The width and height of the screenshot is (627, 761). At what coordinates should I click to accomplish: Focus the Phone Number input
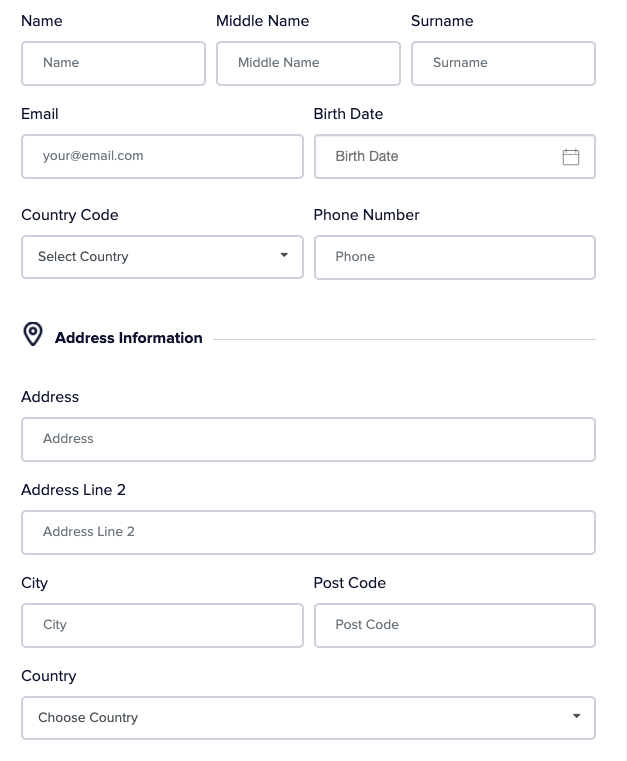(455, 258)
